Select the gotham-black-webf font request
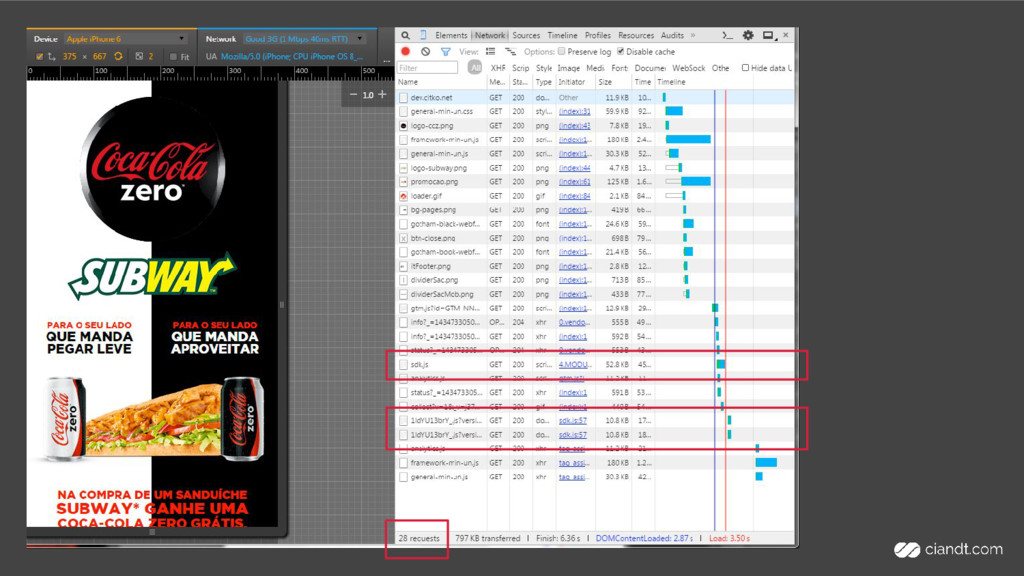Screen dimensions: 1024x576 tap(595, 224)
